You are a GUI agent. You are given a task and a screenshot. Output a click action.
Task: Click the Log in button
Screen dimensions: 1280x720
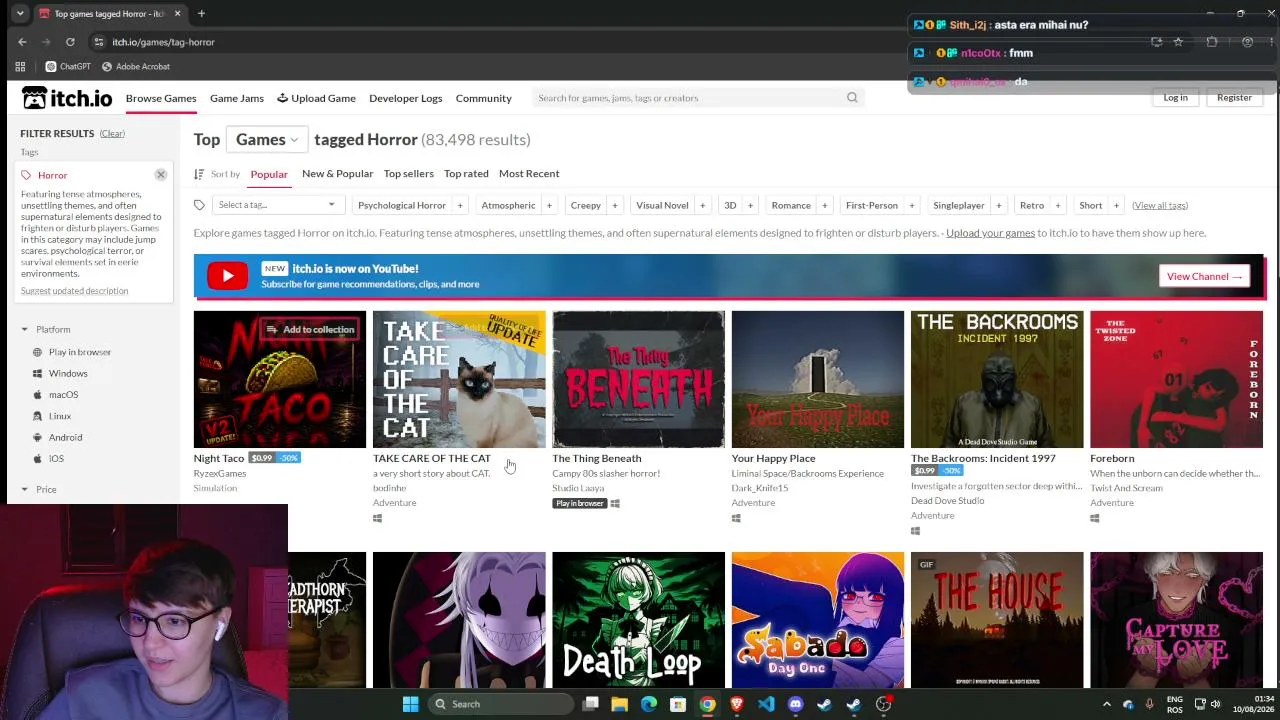(1175, 98)
